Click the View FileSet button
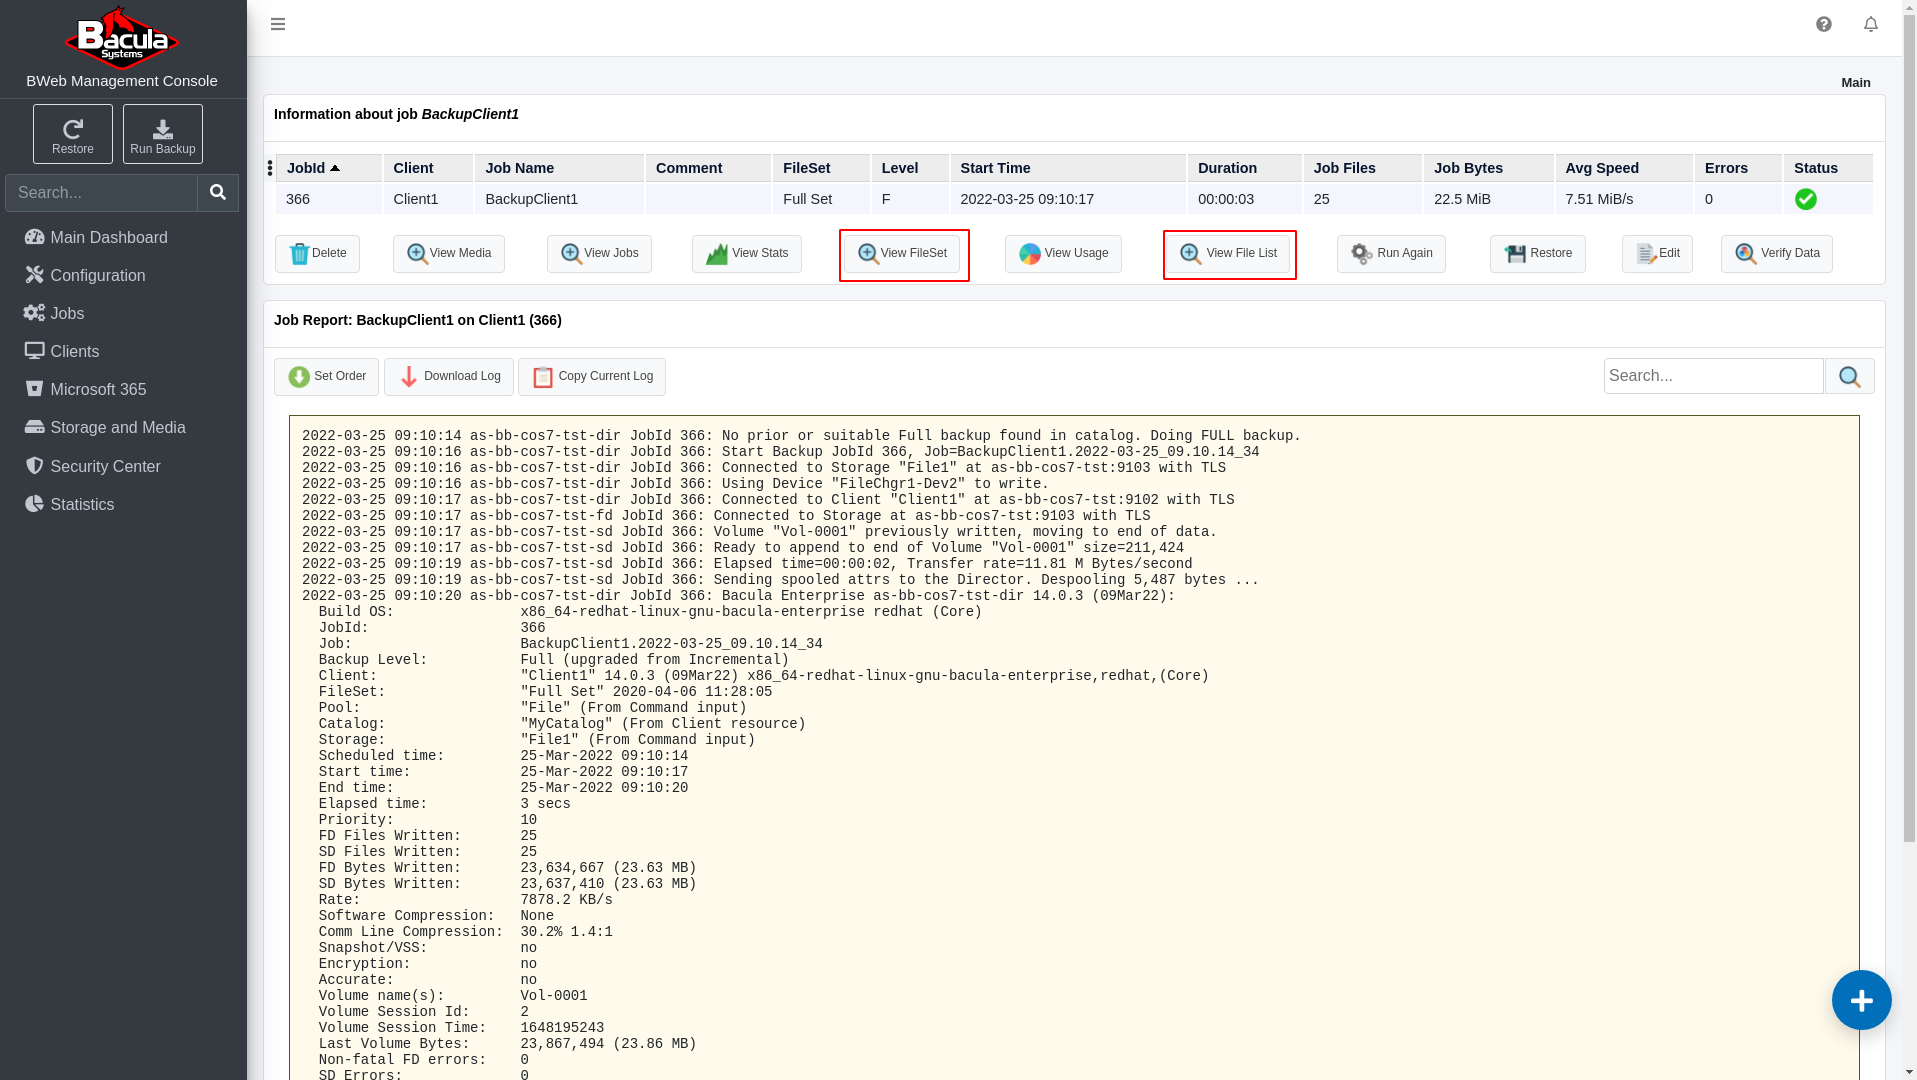The height and width of the screenshot is (1080, 1917). pyautogui.click(x=902, y=254)
